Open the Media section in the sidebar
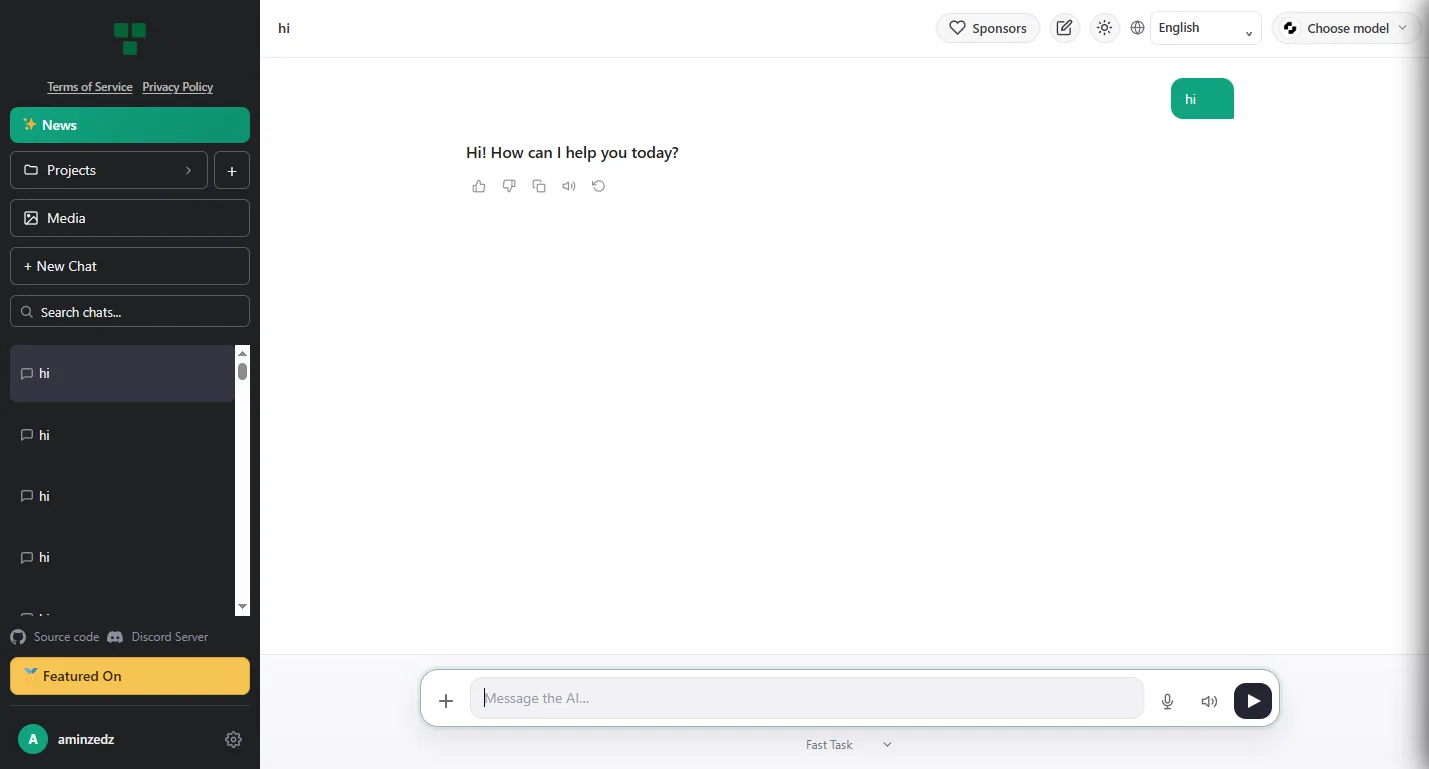The width and height of the screenshot is (1429, 769). pos(130,218)
